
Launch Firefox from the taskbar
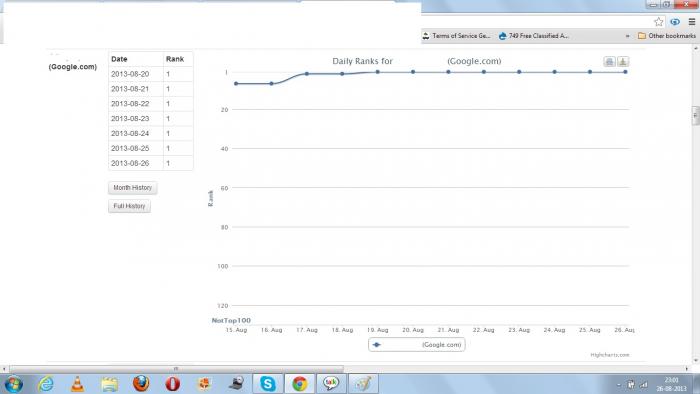[x=141, y=384]
